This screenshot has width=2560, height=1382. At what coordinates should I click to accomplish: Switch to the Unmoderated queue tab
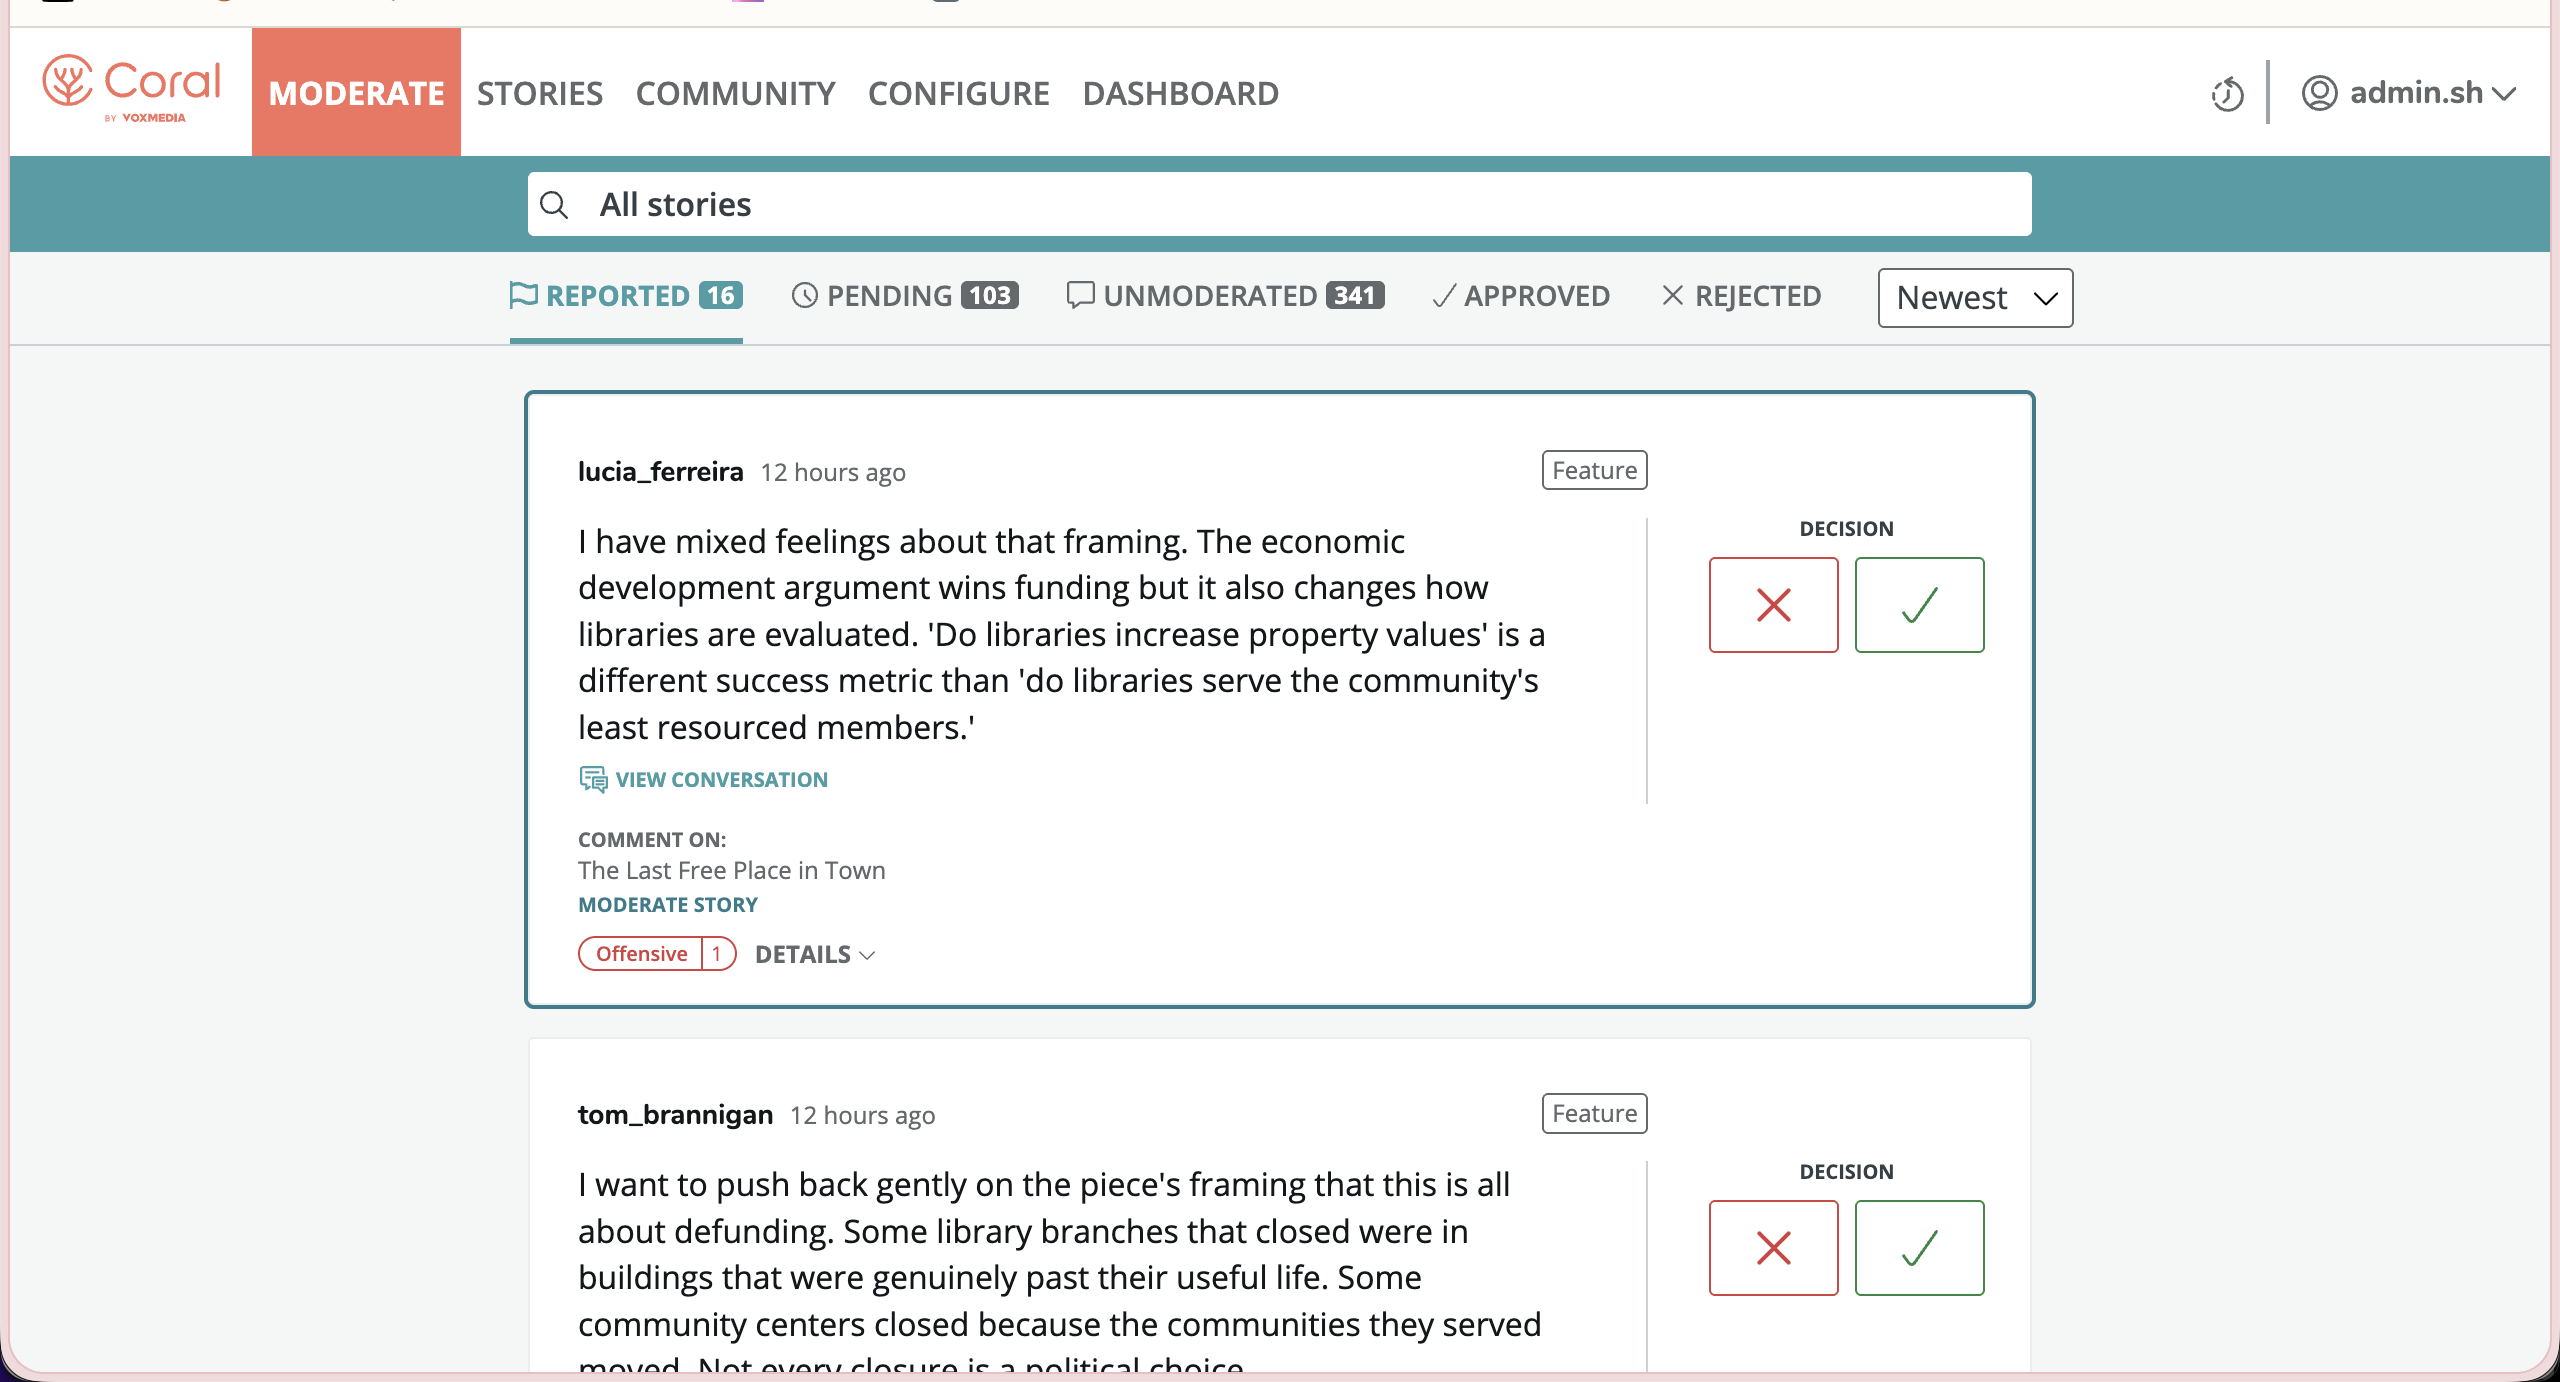coord(1225,296)
